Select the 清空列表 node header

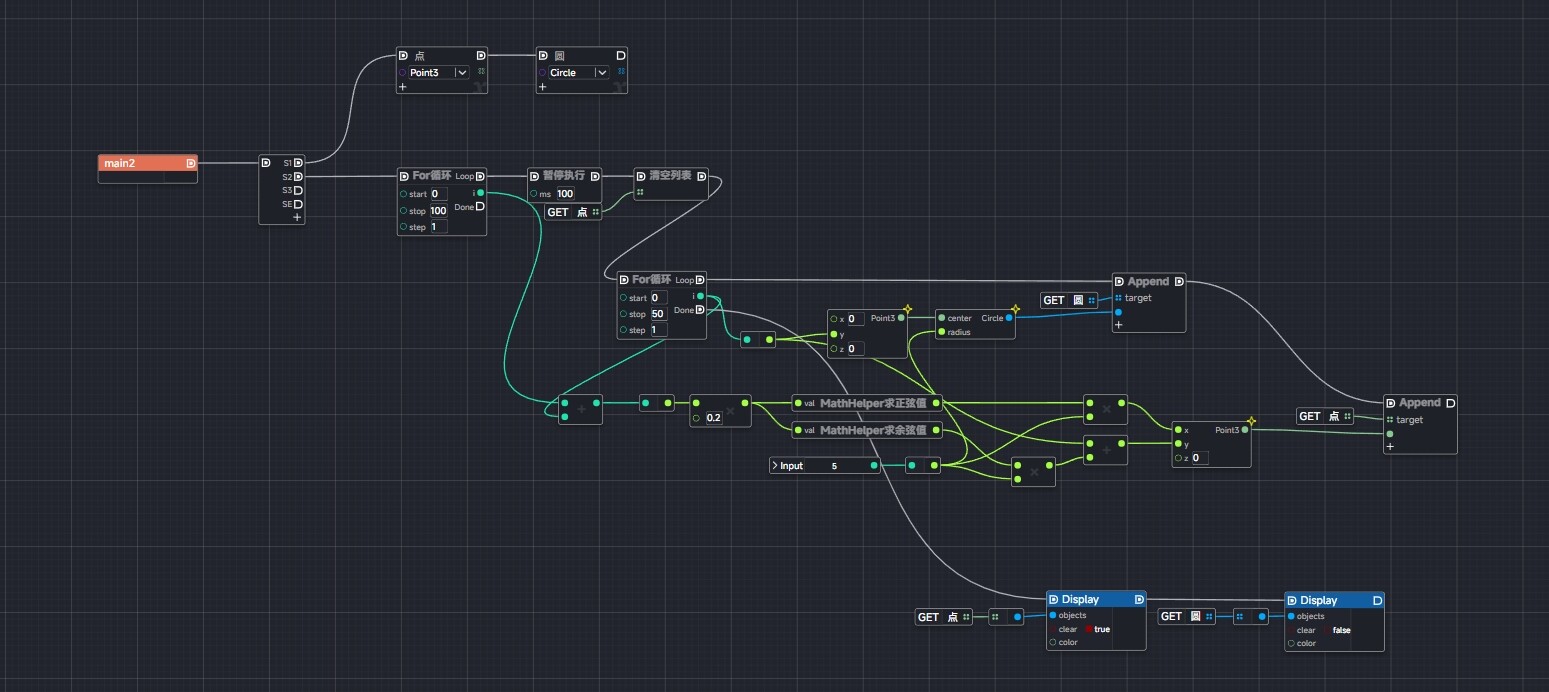[x=670, y=175]
